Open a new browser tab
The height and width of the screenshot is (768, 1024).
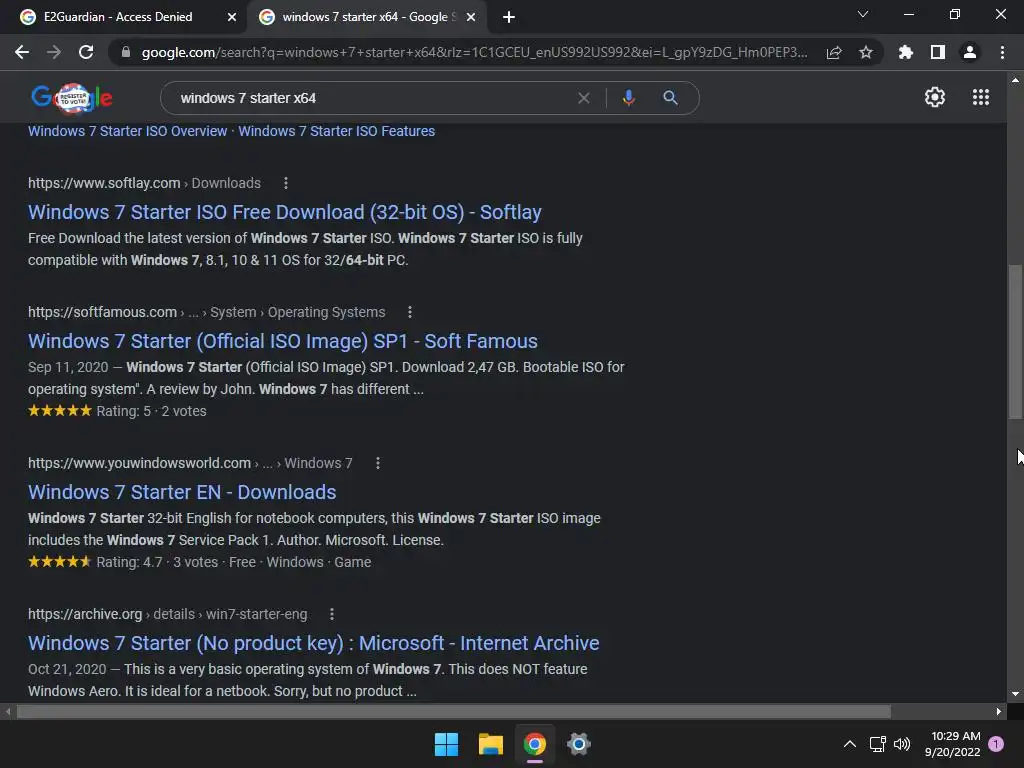tap(509, 17)
